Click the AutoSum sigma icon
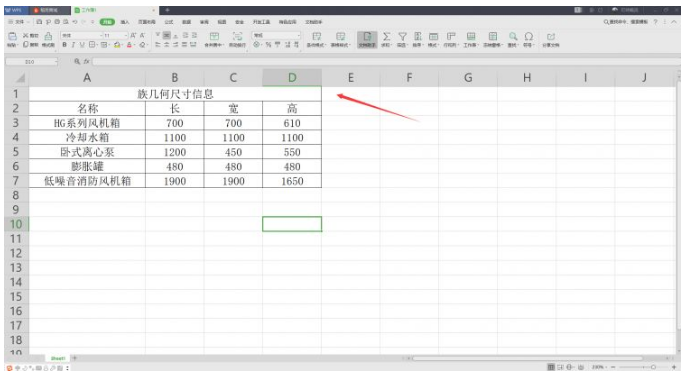 (386, 37)
